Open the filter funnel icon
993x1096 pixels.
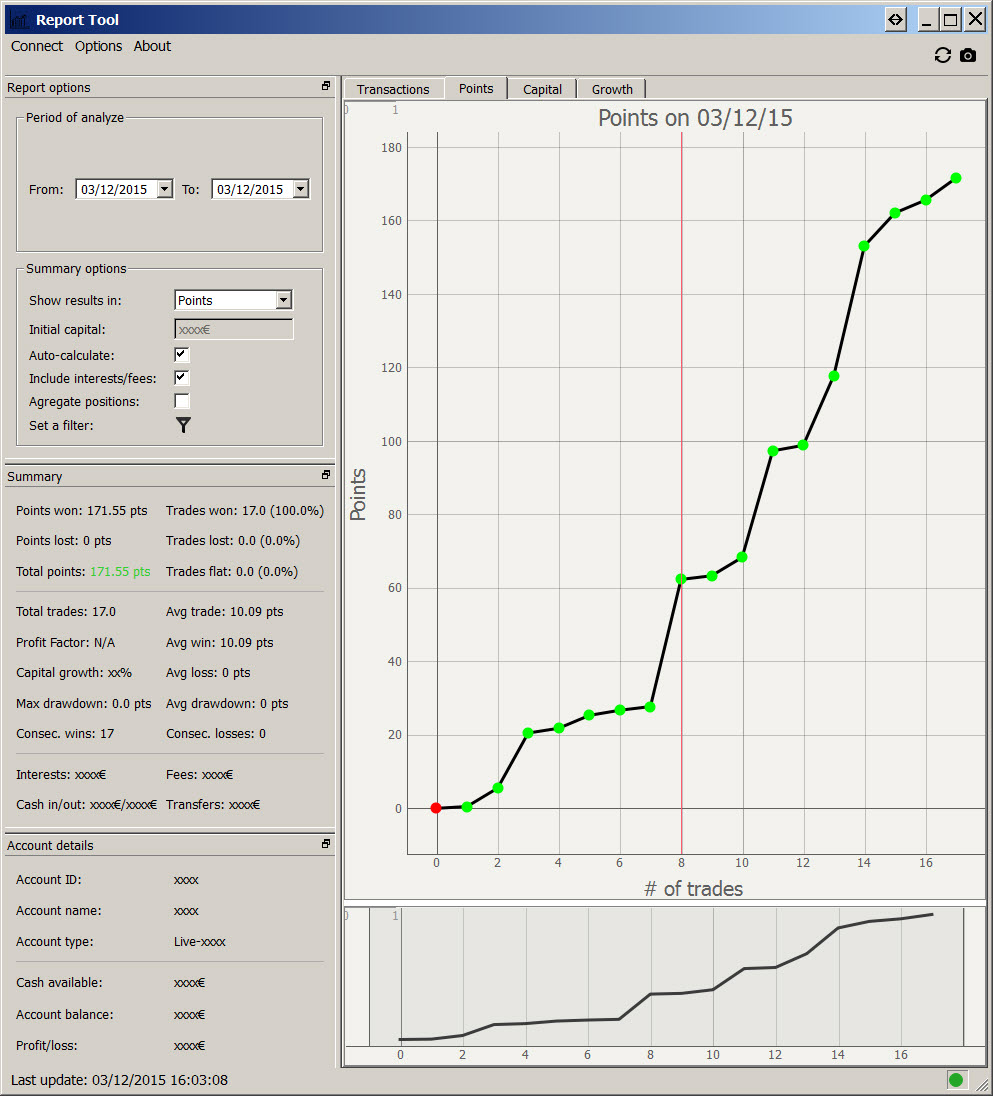(183, 425)
